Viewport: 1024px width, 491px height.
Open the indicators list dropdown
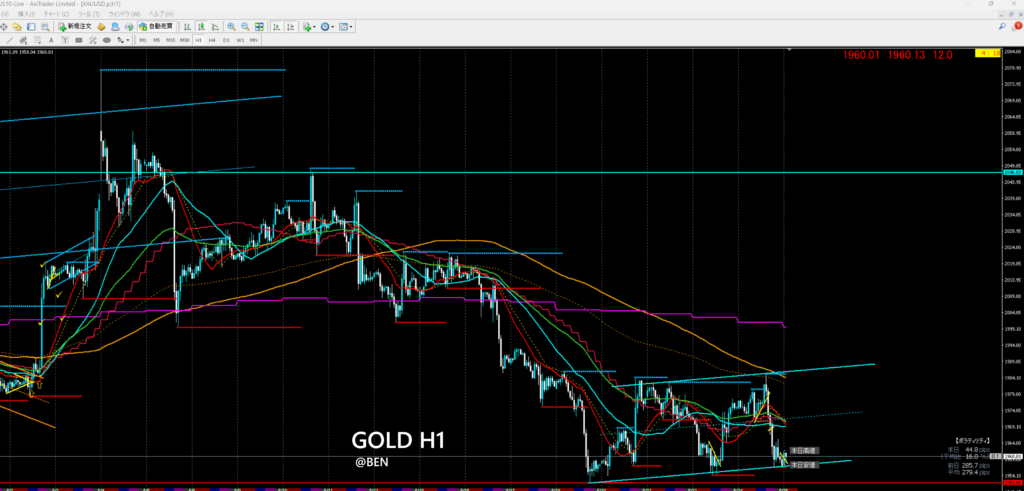pyautogui.click(x=308, y=27)
